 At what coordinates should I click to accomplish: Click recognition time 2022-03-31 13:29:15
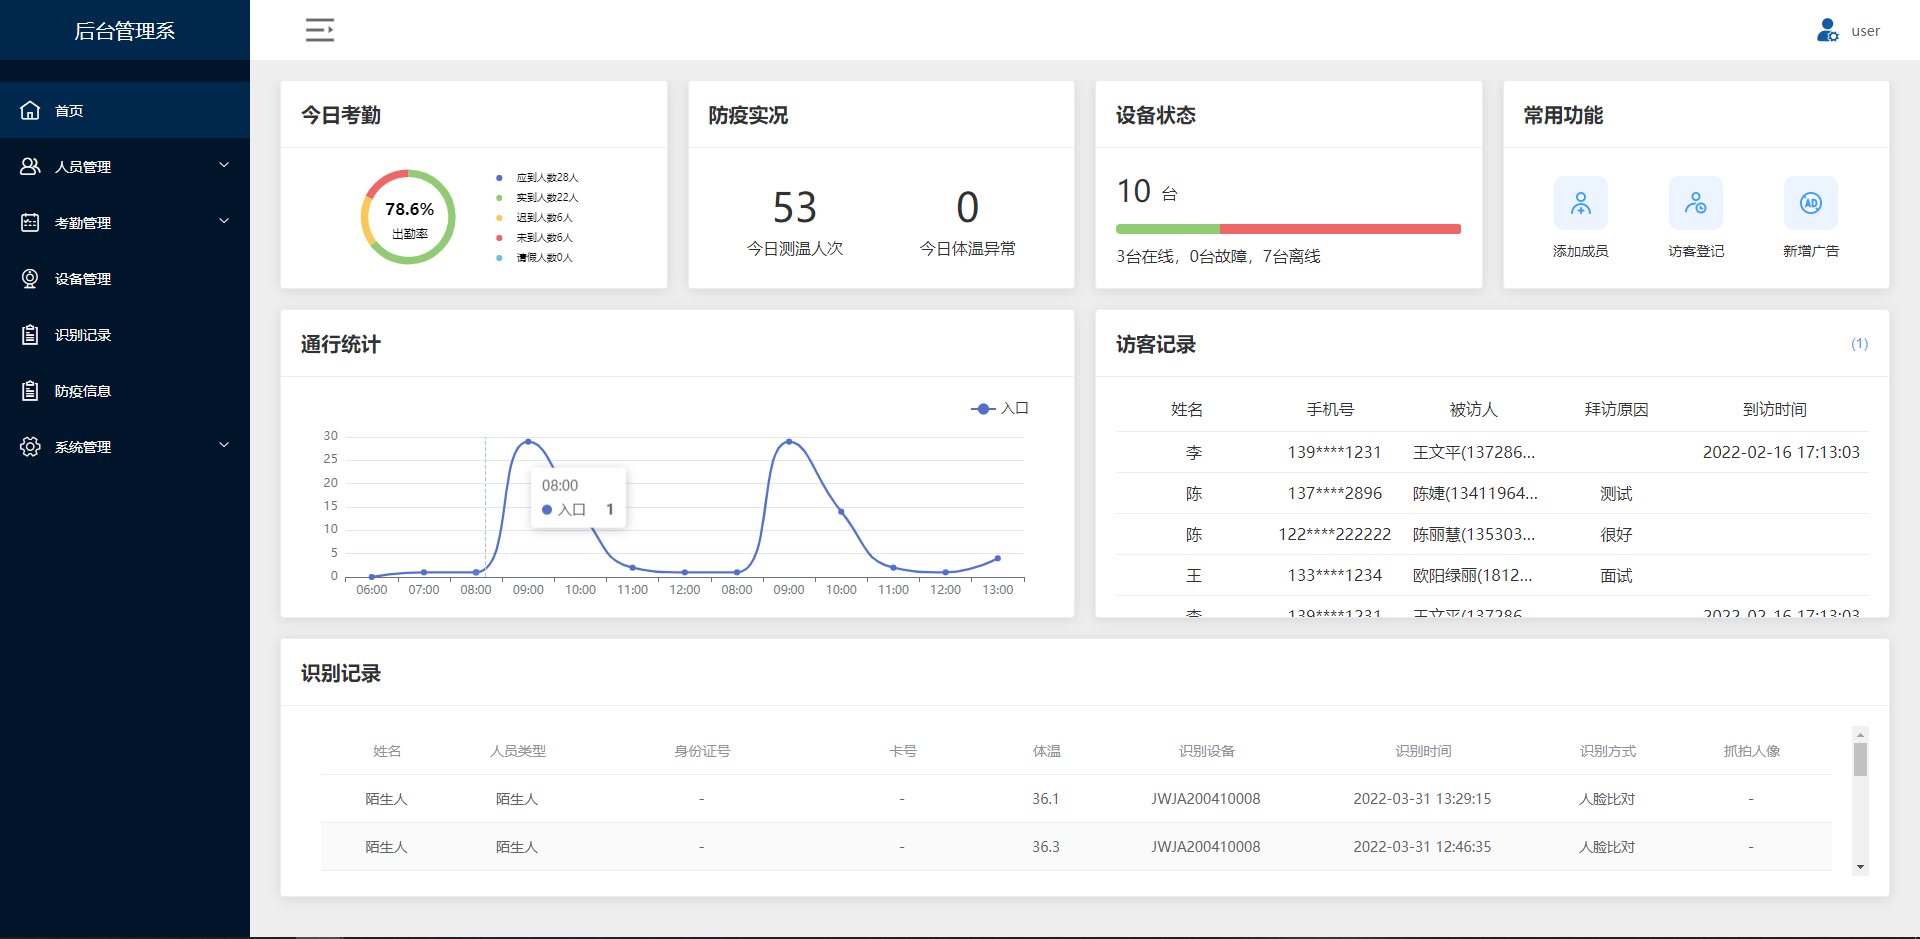tap(1422, 799)
